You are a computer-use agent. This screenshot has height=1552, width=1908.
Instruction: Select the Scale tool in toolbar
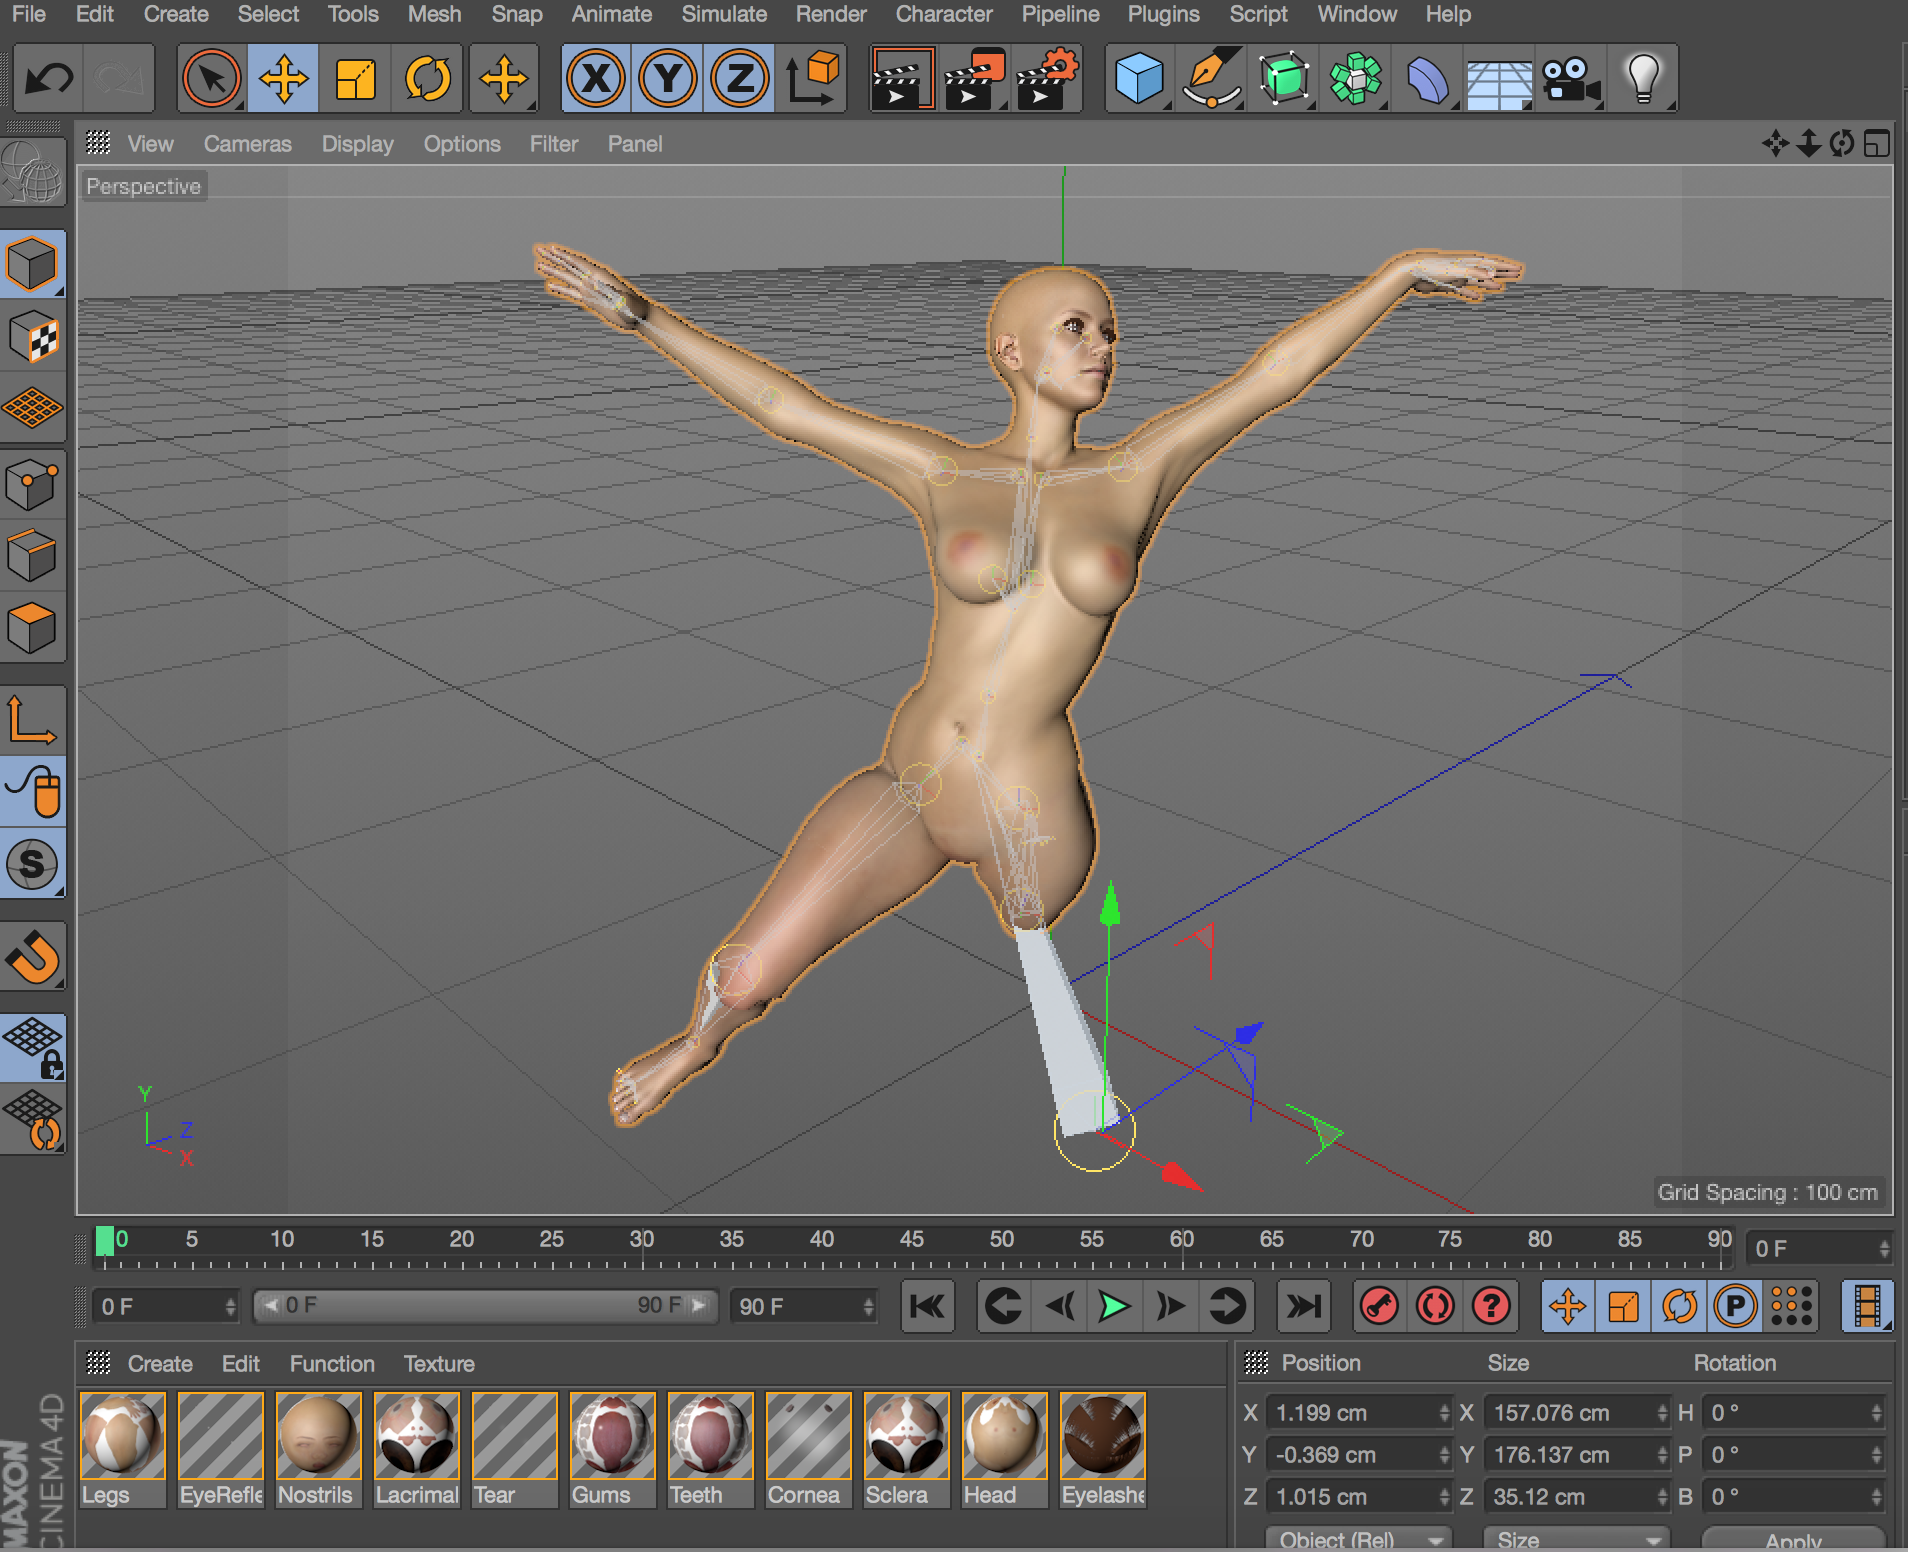(355, 78)
